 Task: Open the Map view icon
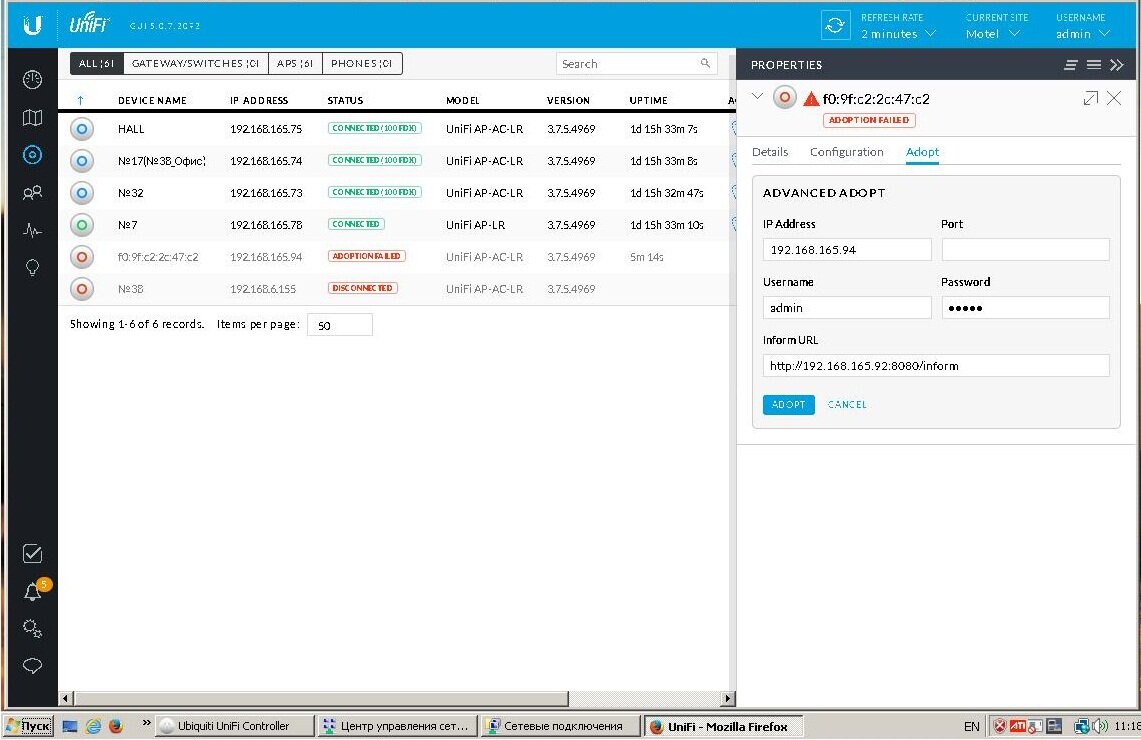click(32, 118)
